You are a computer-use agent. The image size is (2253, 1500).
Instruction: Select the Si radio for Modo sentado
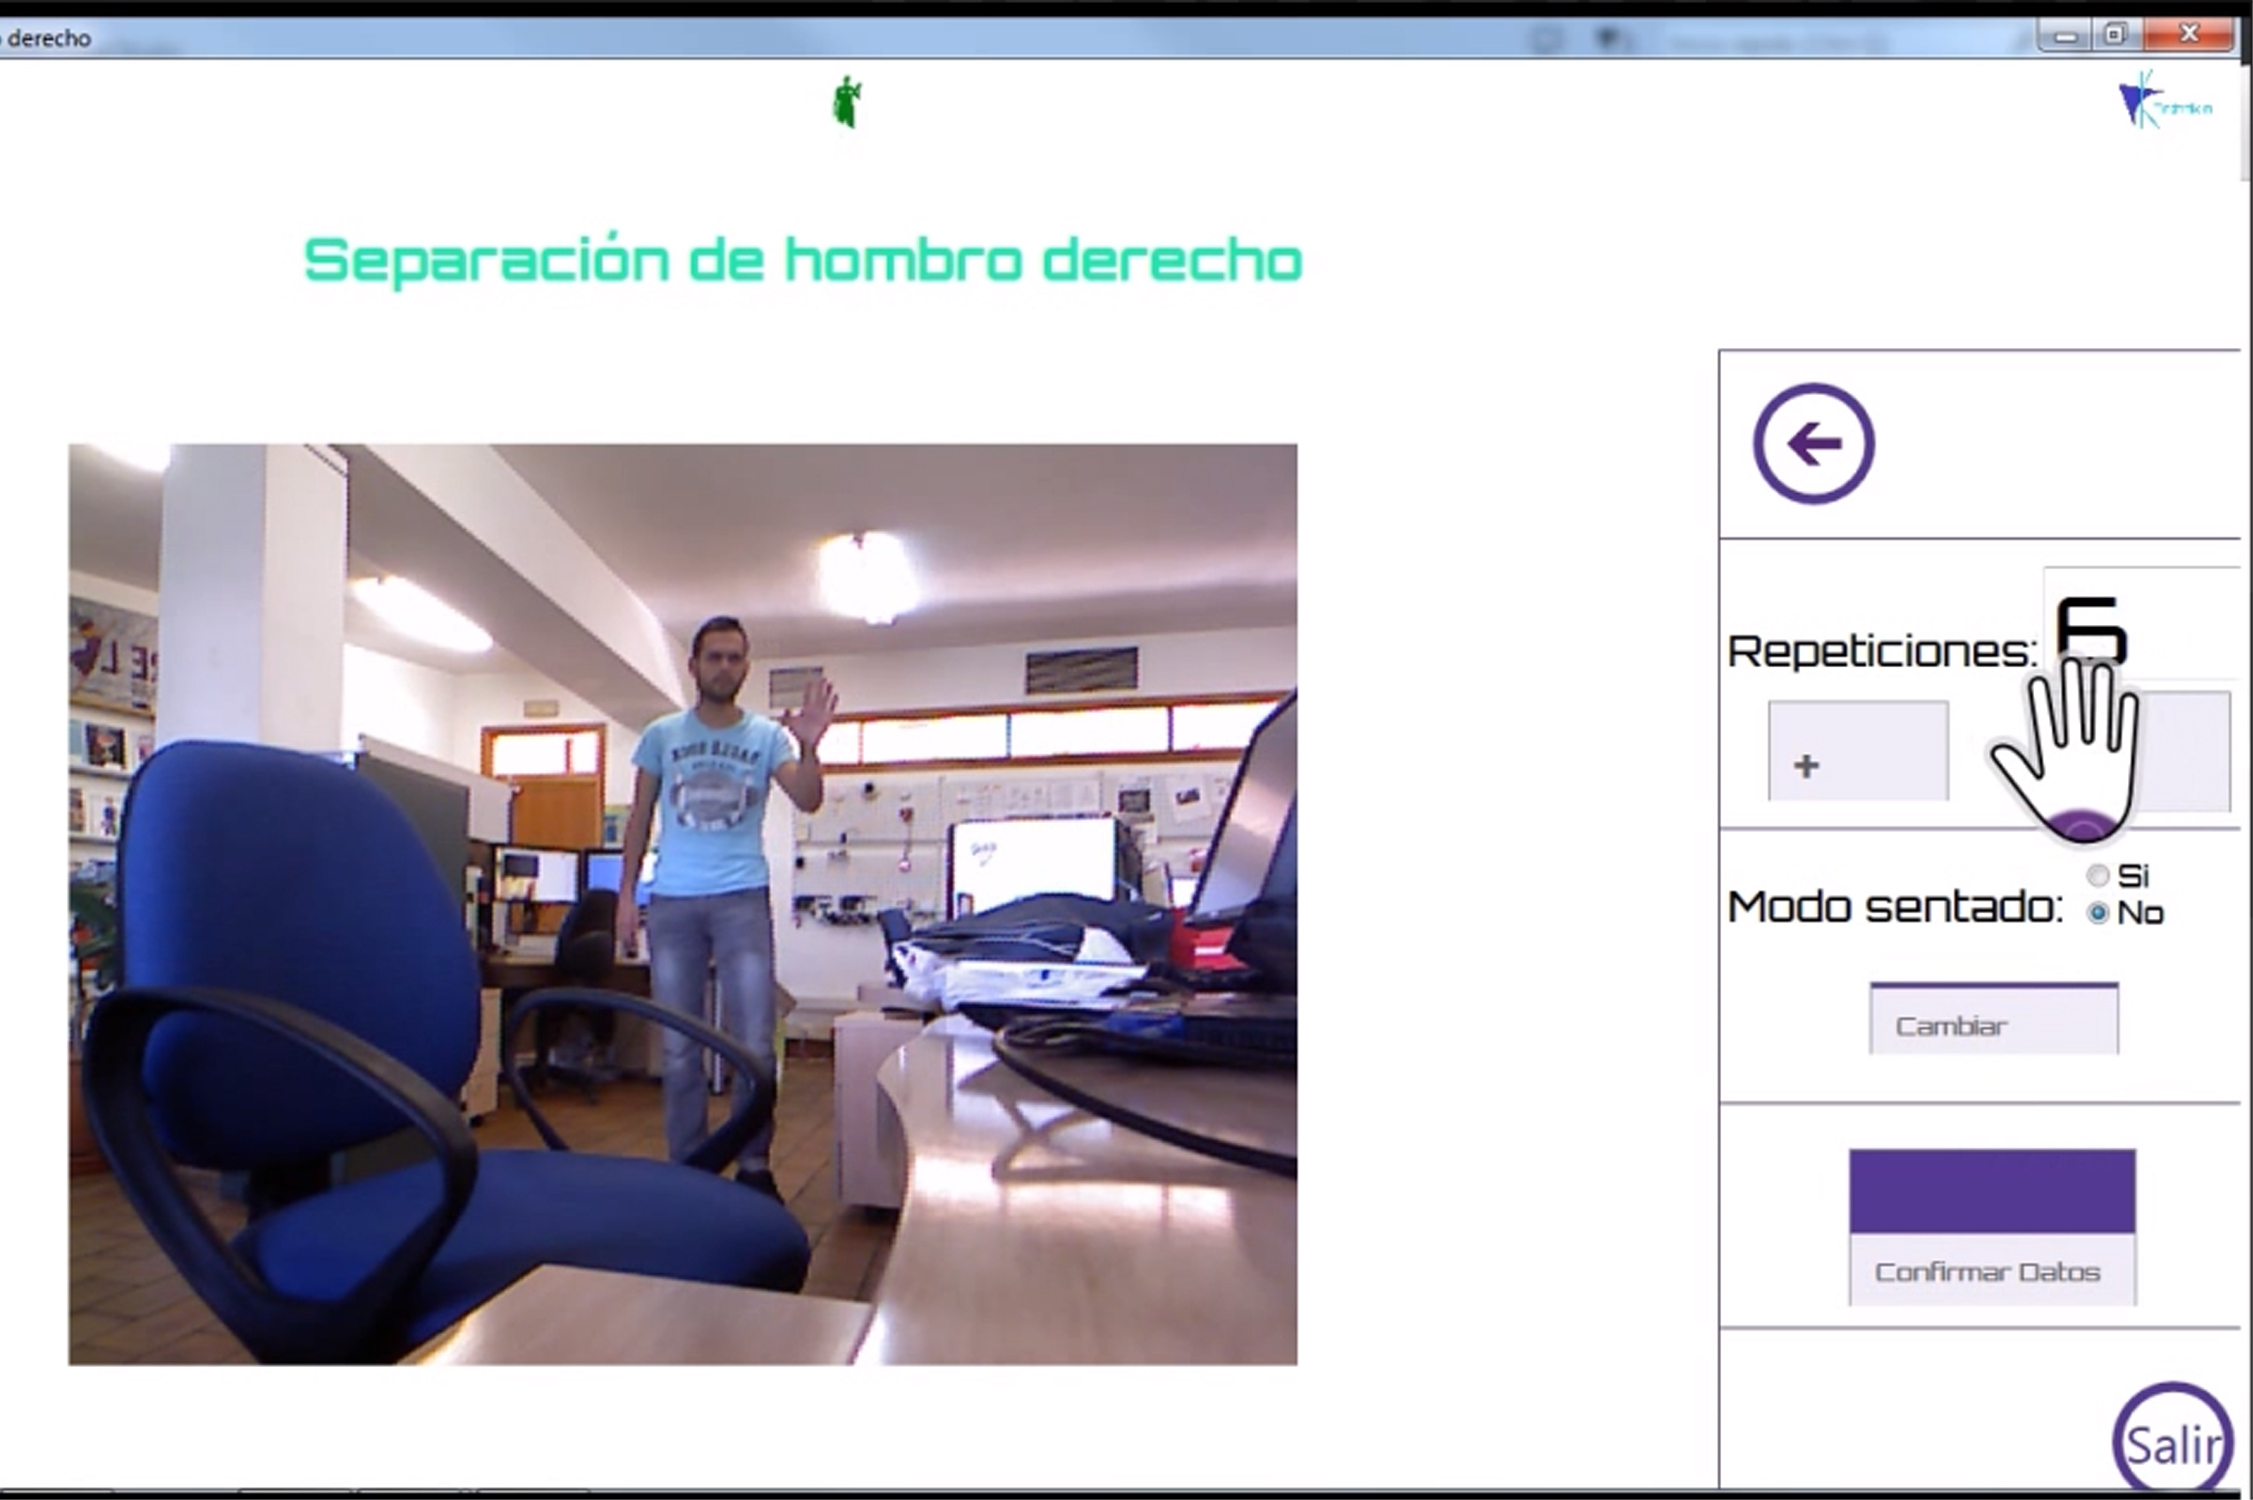[x=2098, y=876]
